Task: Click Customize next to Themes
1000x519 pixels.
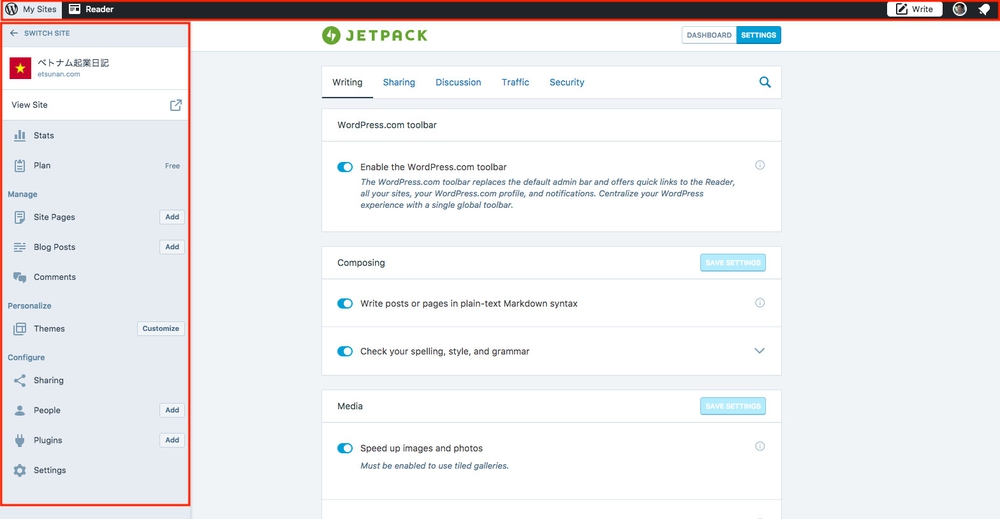Action: 161,328
